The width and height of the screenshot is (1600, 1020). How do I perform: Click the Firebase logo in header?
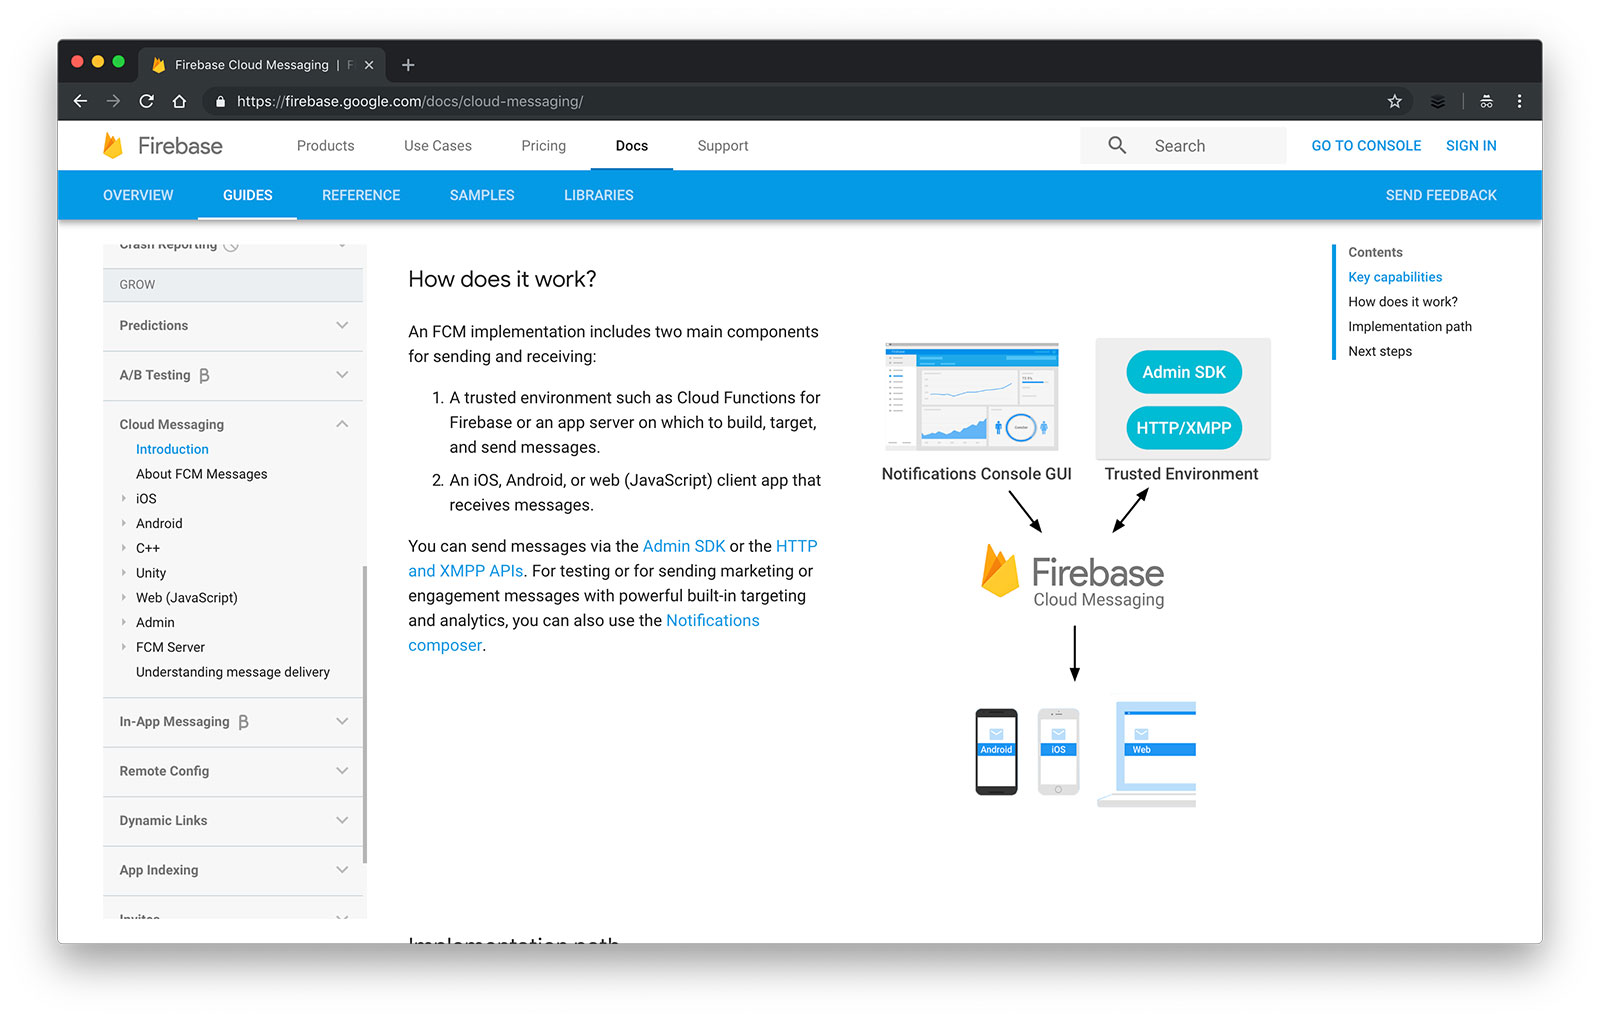163,146
